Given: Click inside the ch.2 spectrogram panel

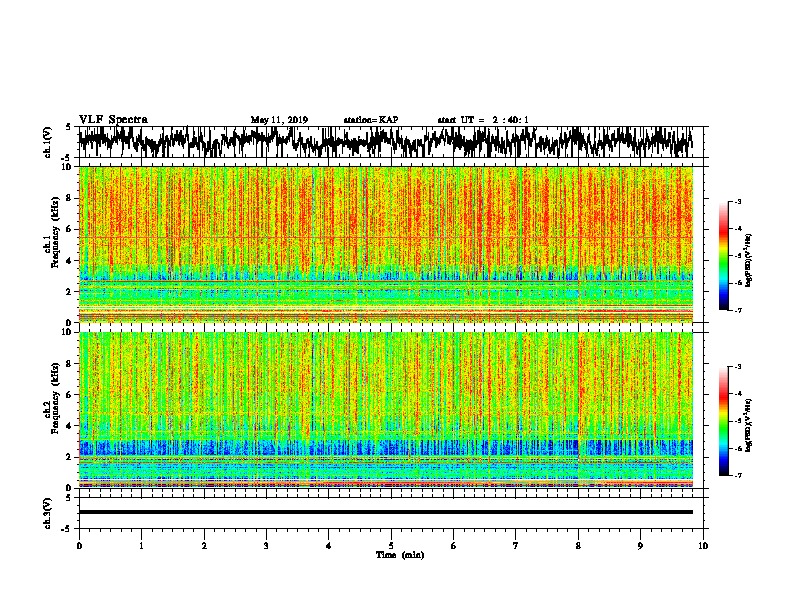Looking at the screenshot, I should tap(385, 410).
